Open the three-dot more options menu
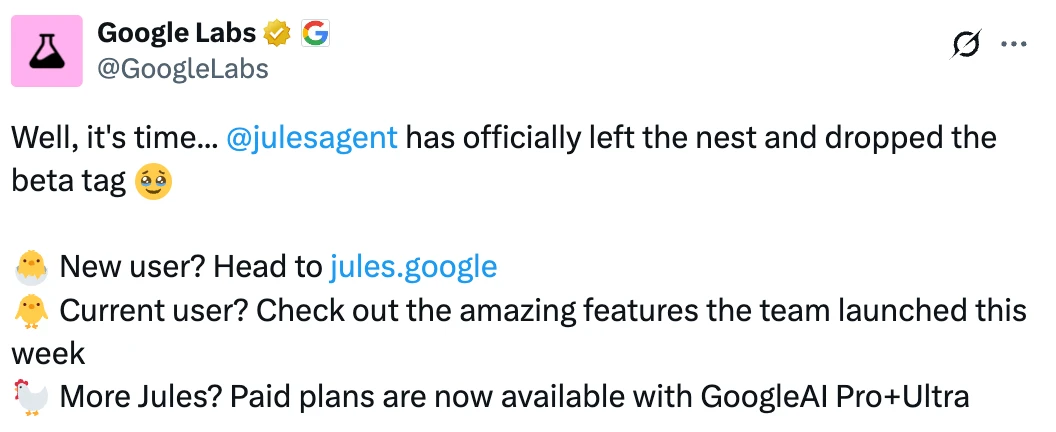The image size is (1056, 432). coord(1014,45)
